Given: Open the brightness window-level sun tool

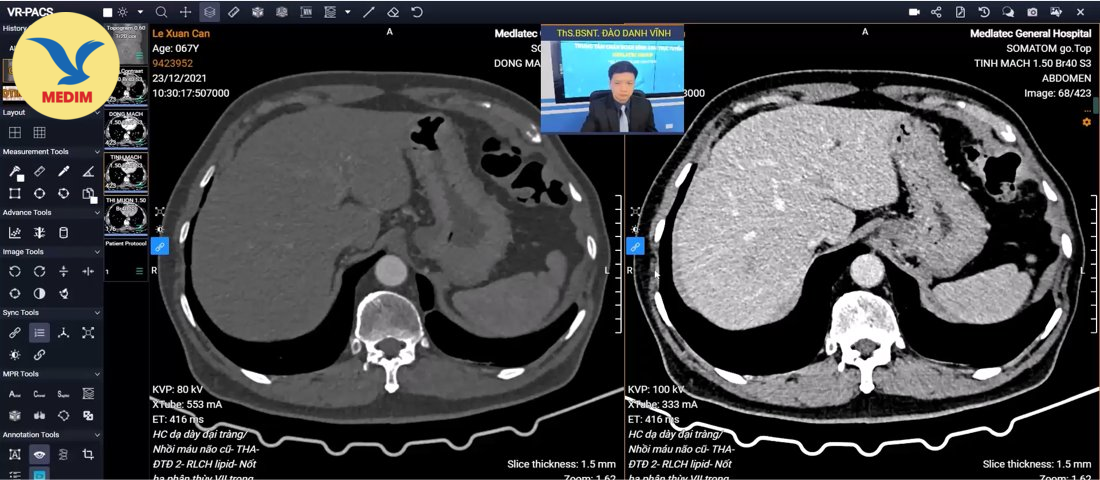Looking at the screenshot, I should click(123, 12).
